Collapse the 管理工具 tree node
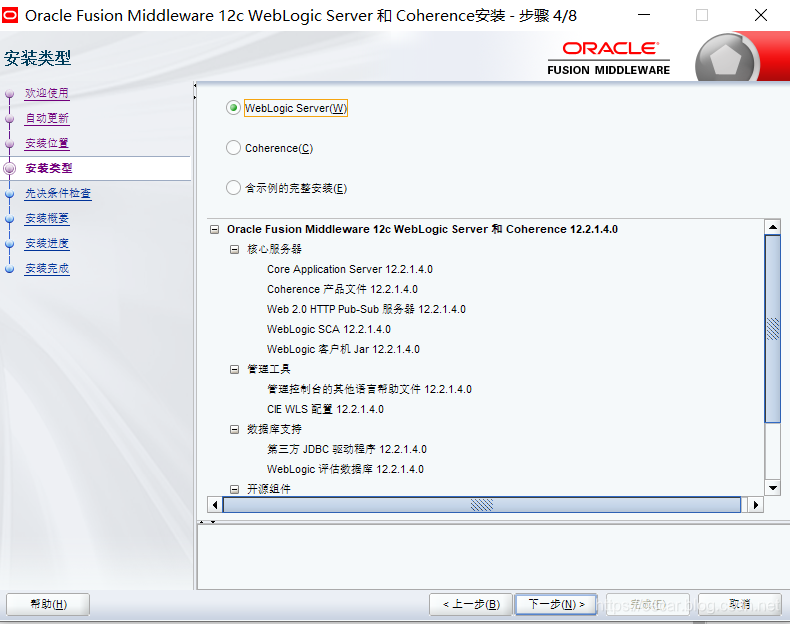Screen dimensions: 790x624 [x=234, y=369]
